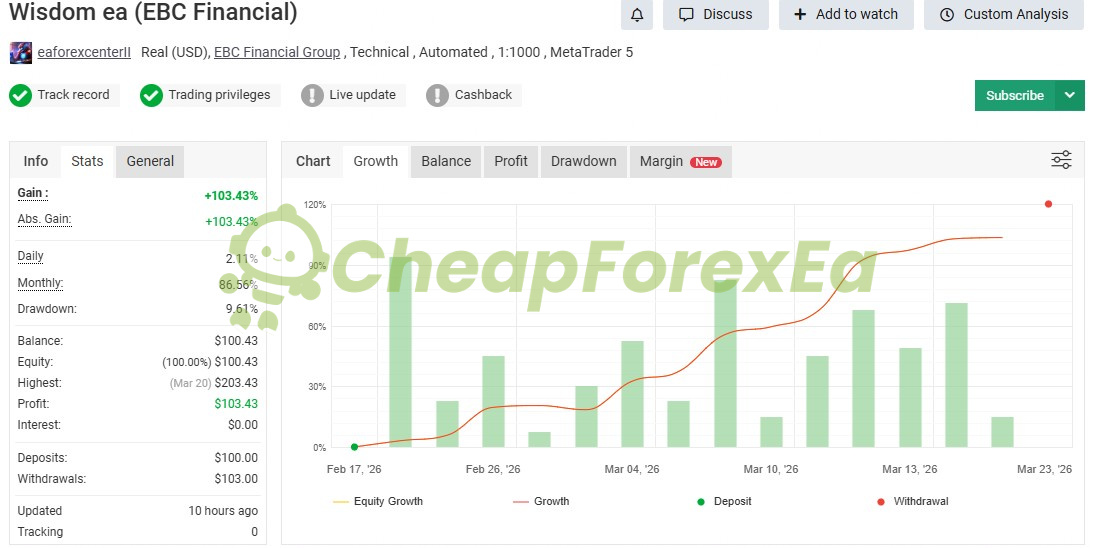The image size is (1096, 548).
Task: Click the Cashback warning icon
Action: coord(438,95)
